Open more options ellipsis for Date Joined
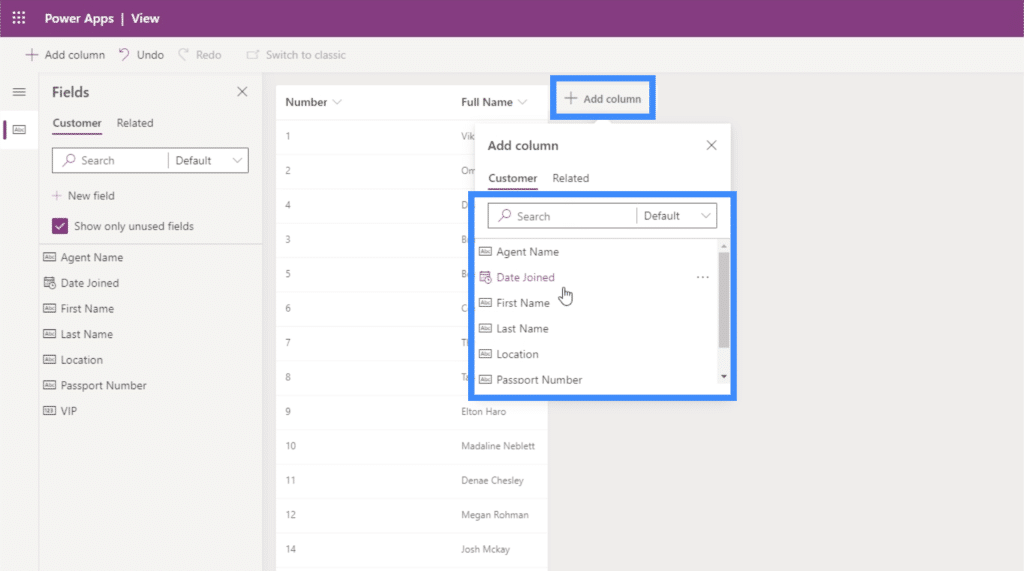This screenshot has width=1024, height=571. click(703, 277)
